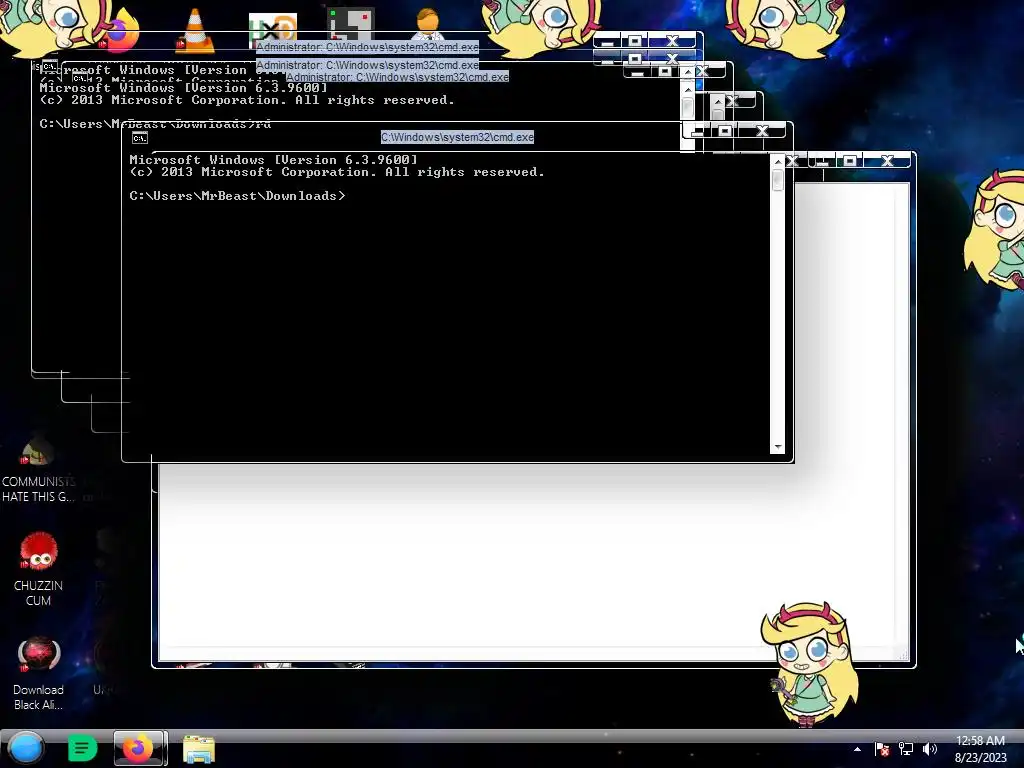
Task: Open the clock showing 12:58 AM
Action: pyautogui.click(x=980, y=749)
